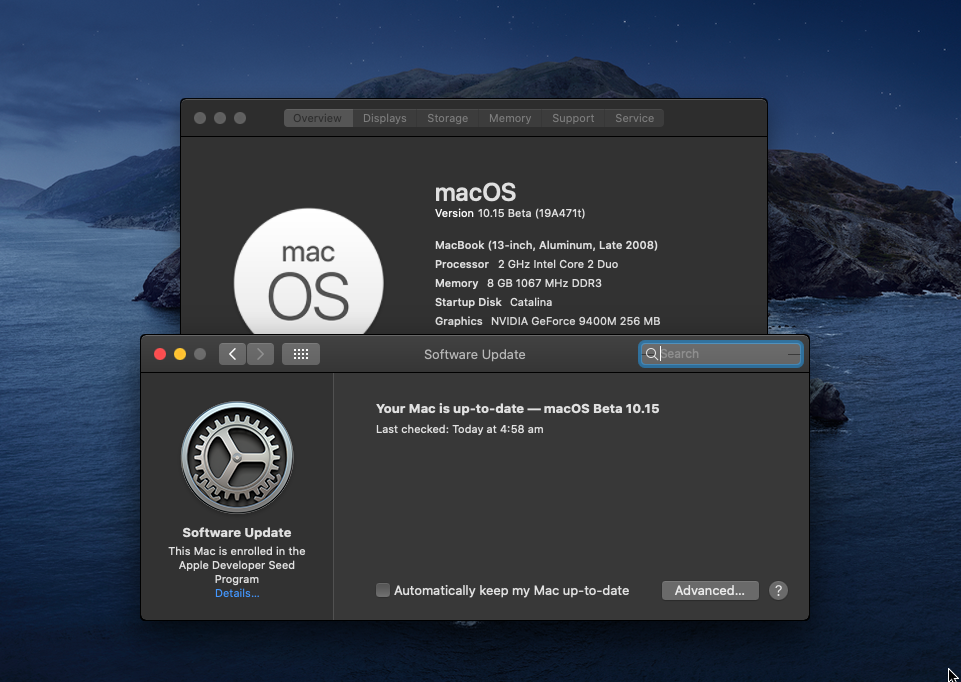This screenshot has width=961, height=682.
Task: Select the Service tab
Action: (x=634, y=118)
